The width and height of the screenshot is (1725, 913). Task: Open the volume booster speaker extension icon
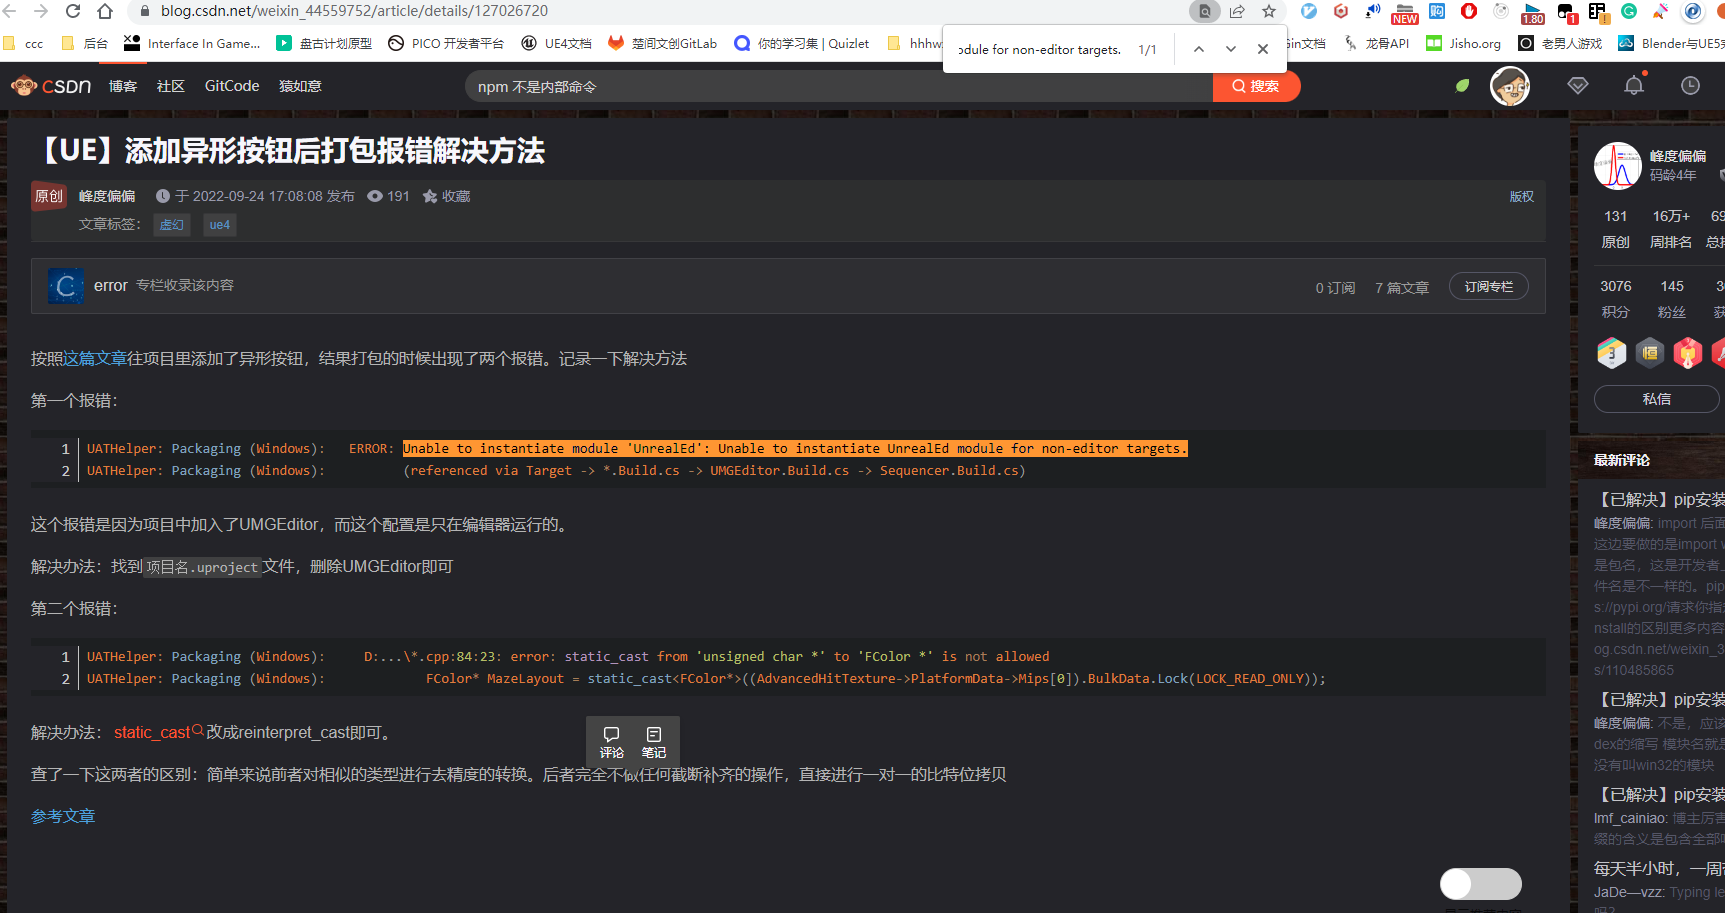pyautogui.click(x=1373, y=11)
